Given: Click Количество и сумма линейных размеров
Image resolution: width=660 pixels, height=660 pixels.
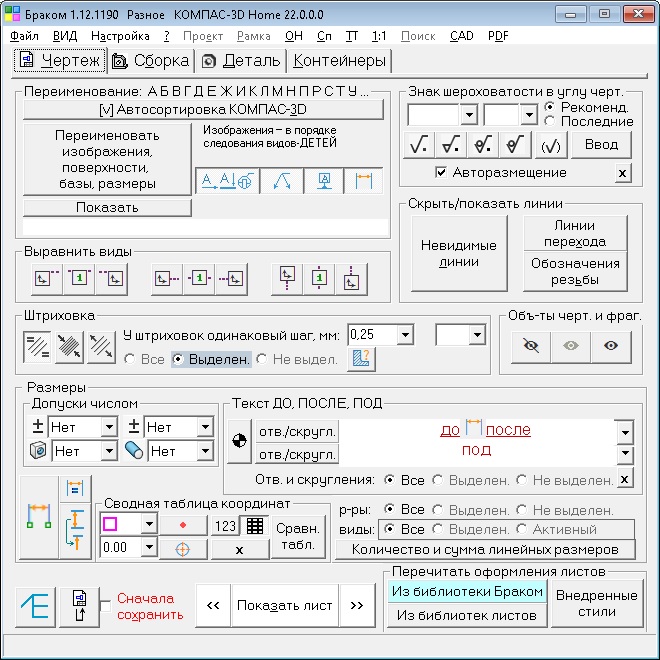Looking at the screenshot, I should [485, 549].
